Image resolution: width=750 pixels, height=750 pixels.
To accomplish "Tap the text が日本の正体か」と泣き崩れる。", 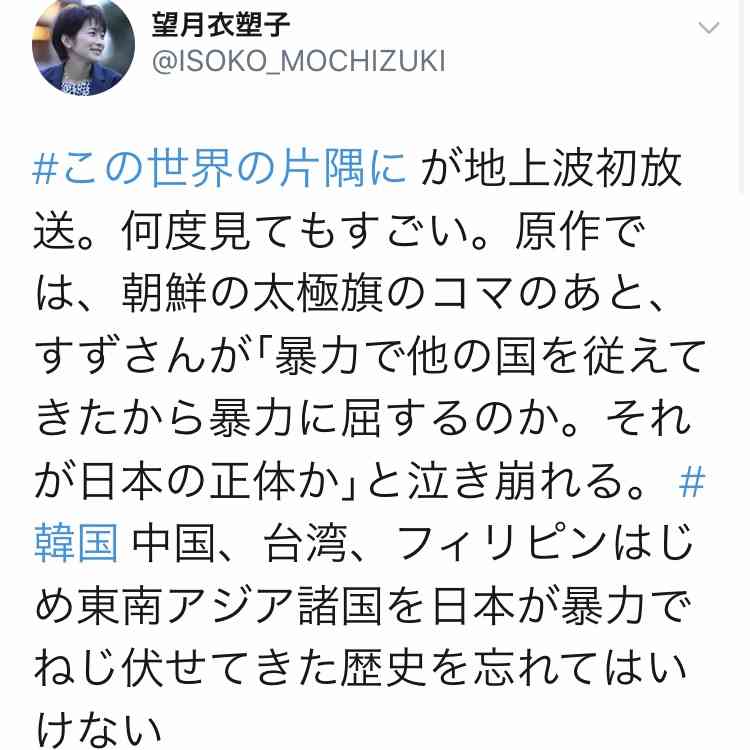I will (341, 481).
